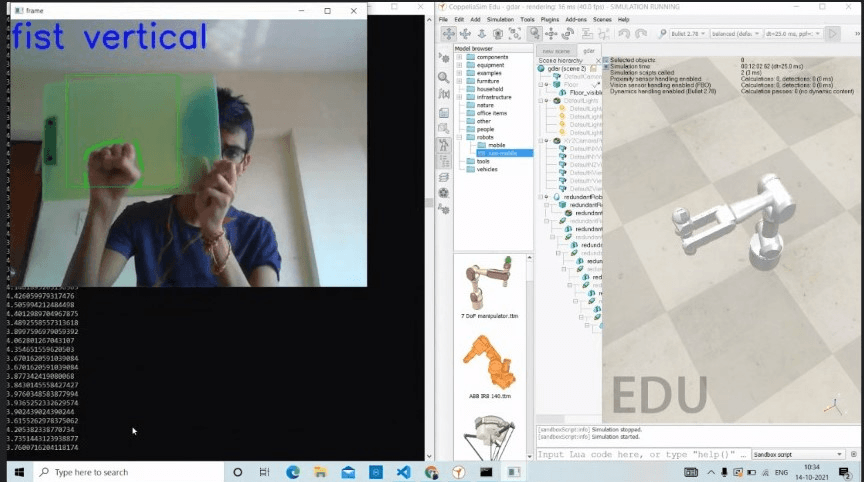Open the Bullet 2.78 physics engine dropdown
Screen dimensions: 864x482
pyautogui.click(x=689, y=34)
